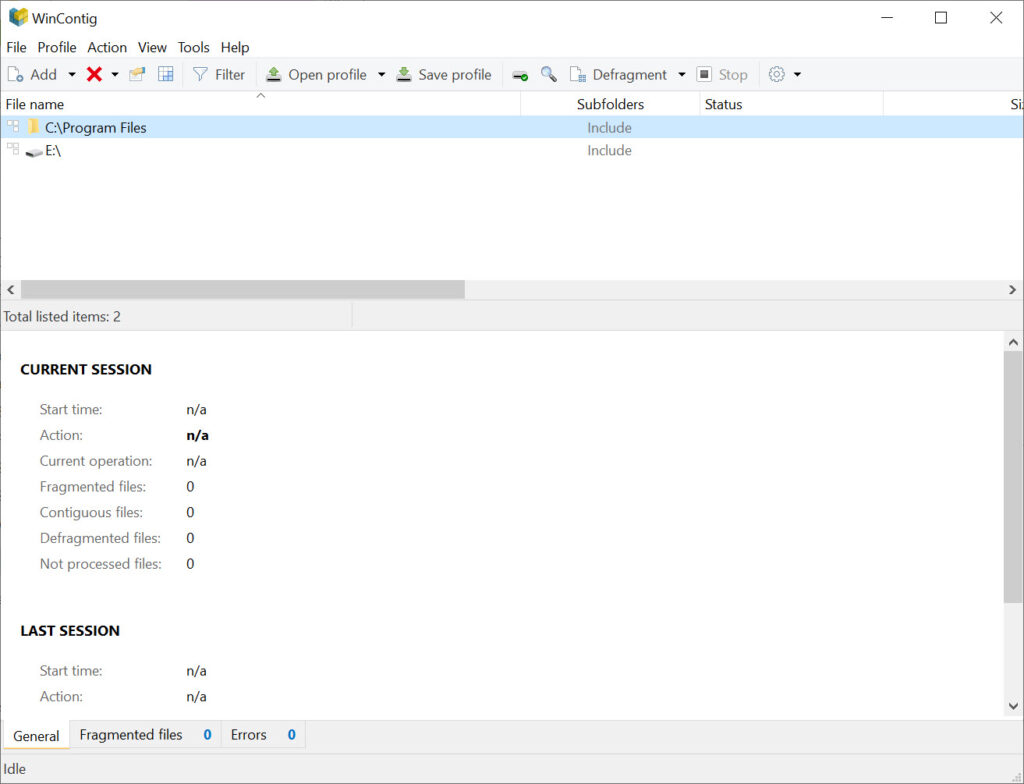Screen dimensions: 1024x784
Task: Click the horizontal scrollbar thumb of the file list
Action: tap(243, 289)
